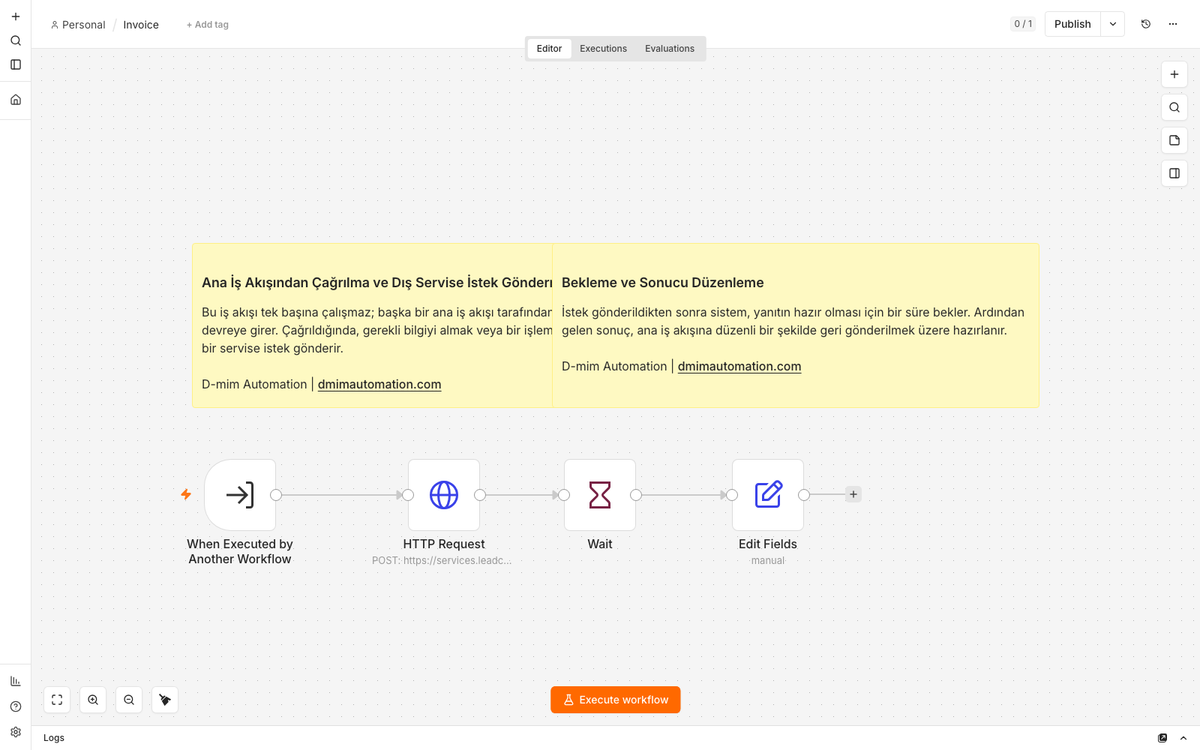Image resolution: width=1200 pixels, height=750 pixels.
Task: Click the Wait node output connector
Action: 636,495
